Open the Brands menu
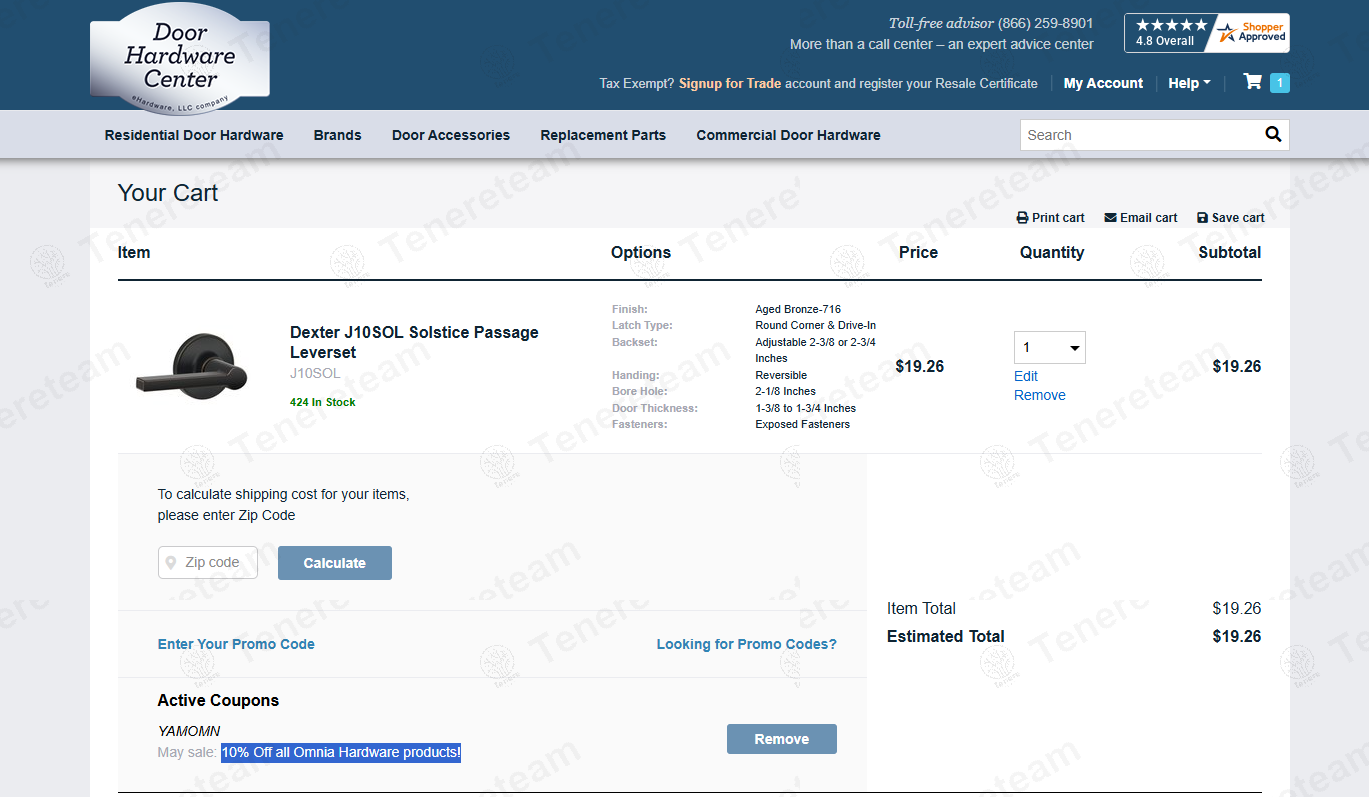Image resolution: width=1369 pixels, height=797 pixels. (337, 135)
